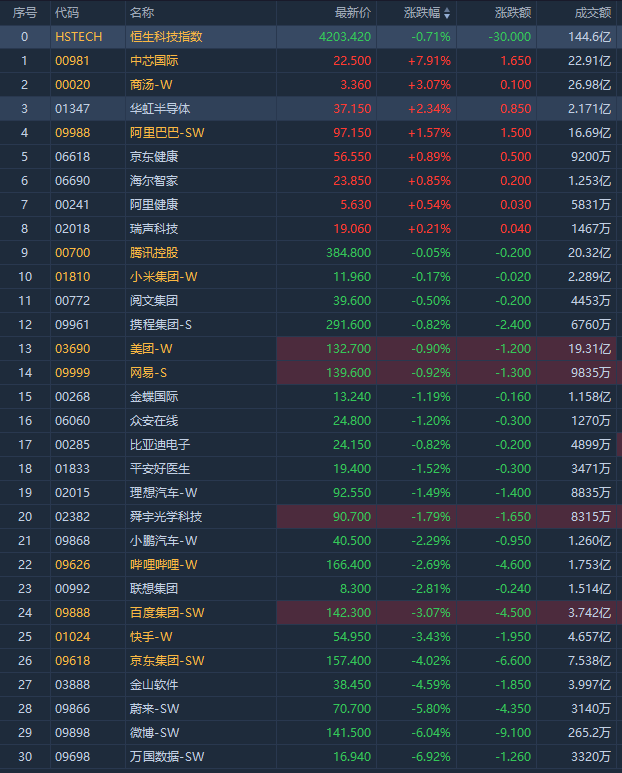The height and width of the screenshot is (773, 622).
Task: Open 理想汽车-W stock
Action: tap(164, 492)
